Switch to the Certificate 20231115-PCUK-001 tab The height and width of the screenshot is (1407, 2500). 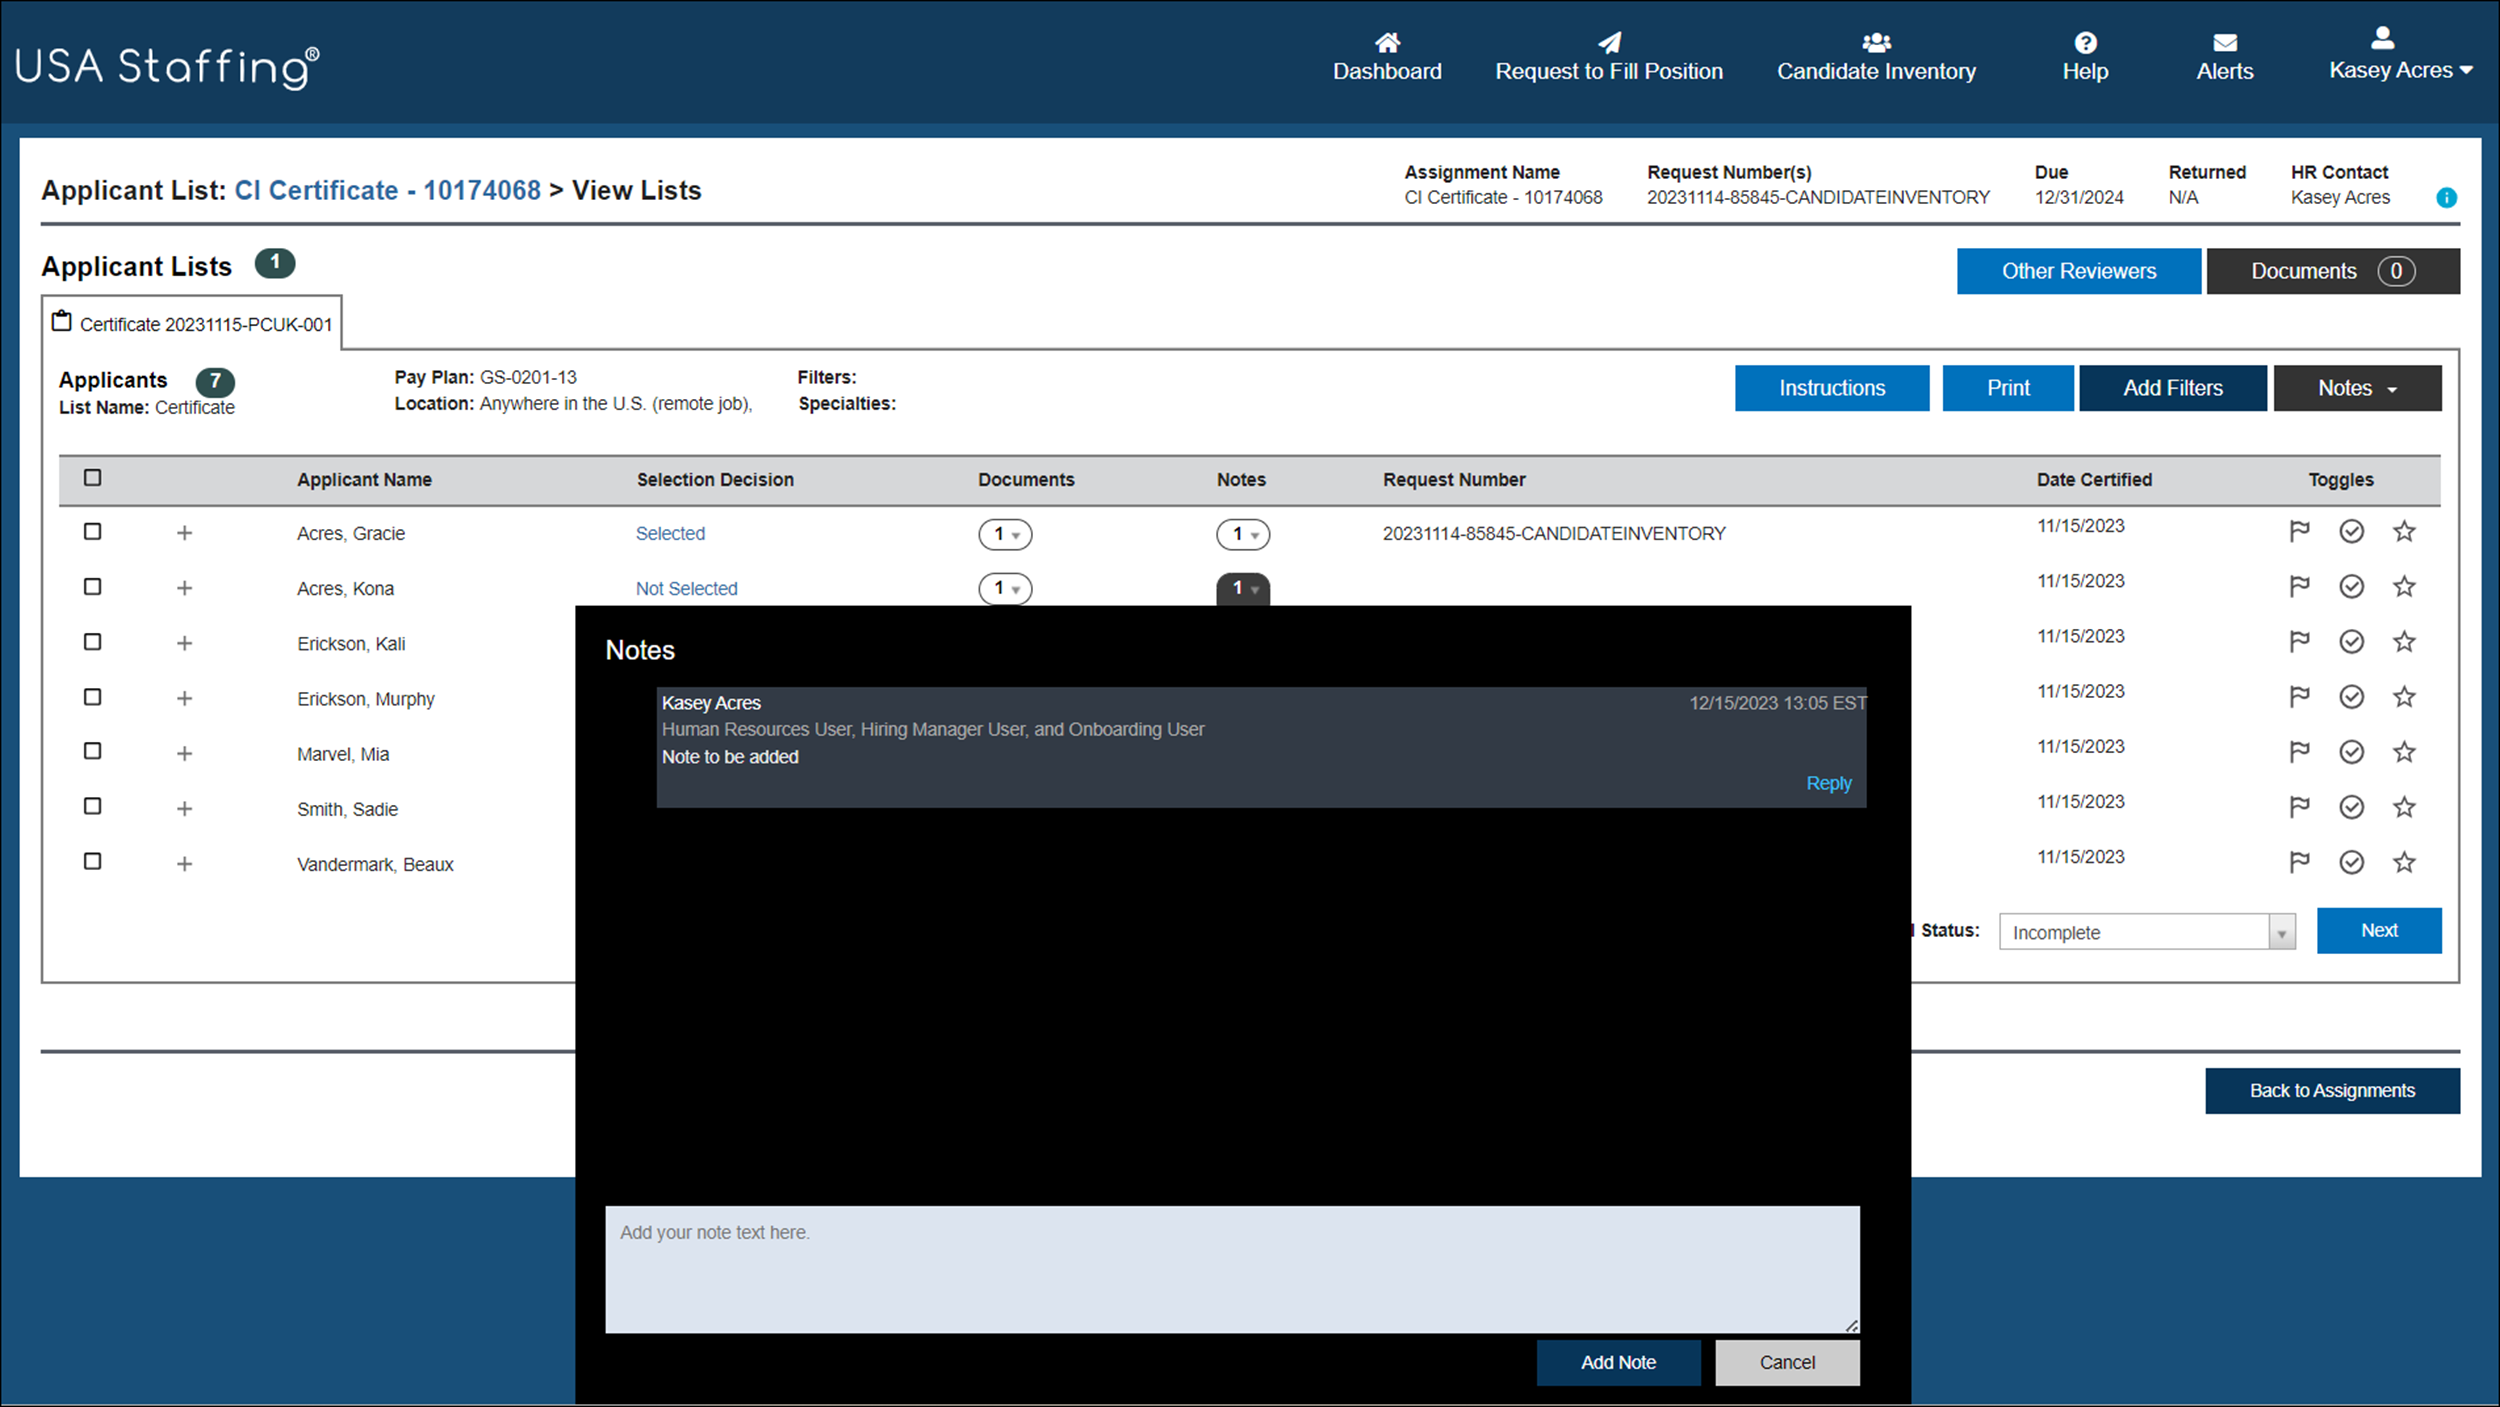click(x=205, y=323)
